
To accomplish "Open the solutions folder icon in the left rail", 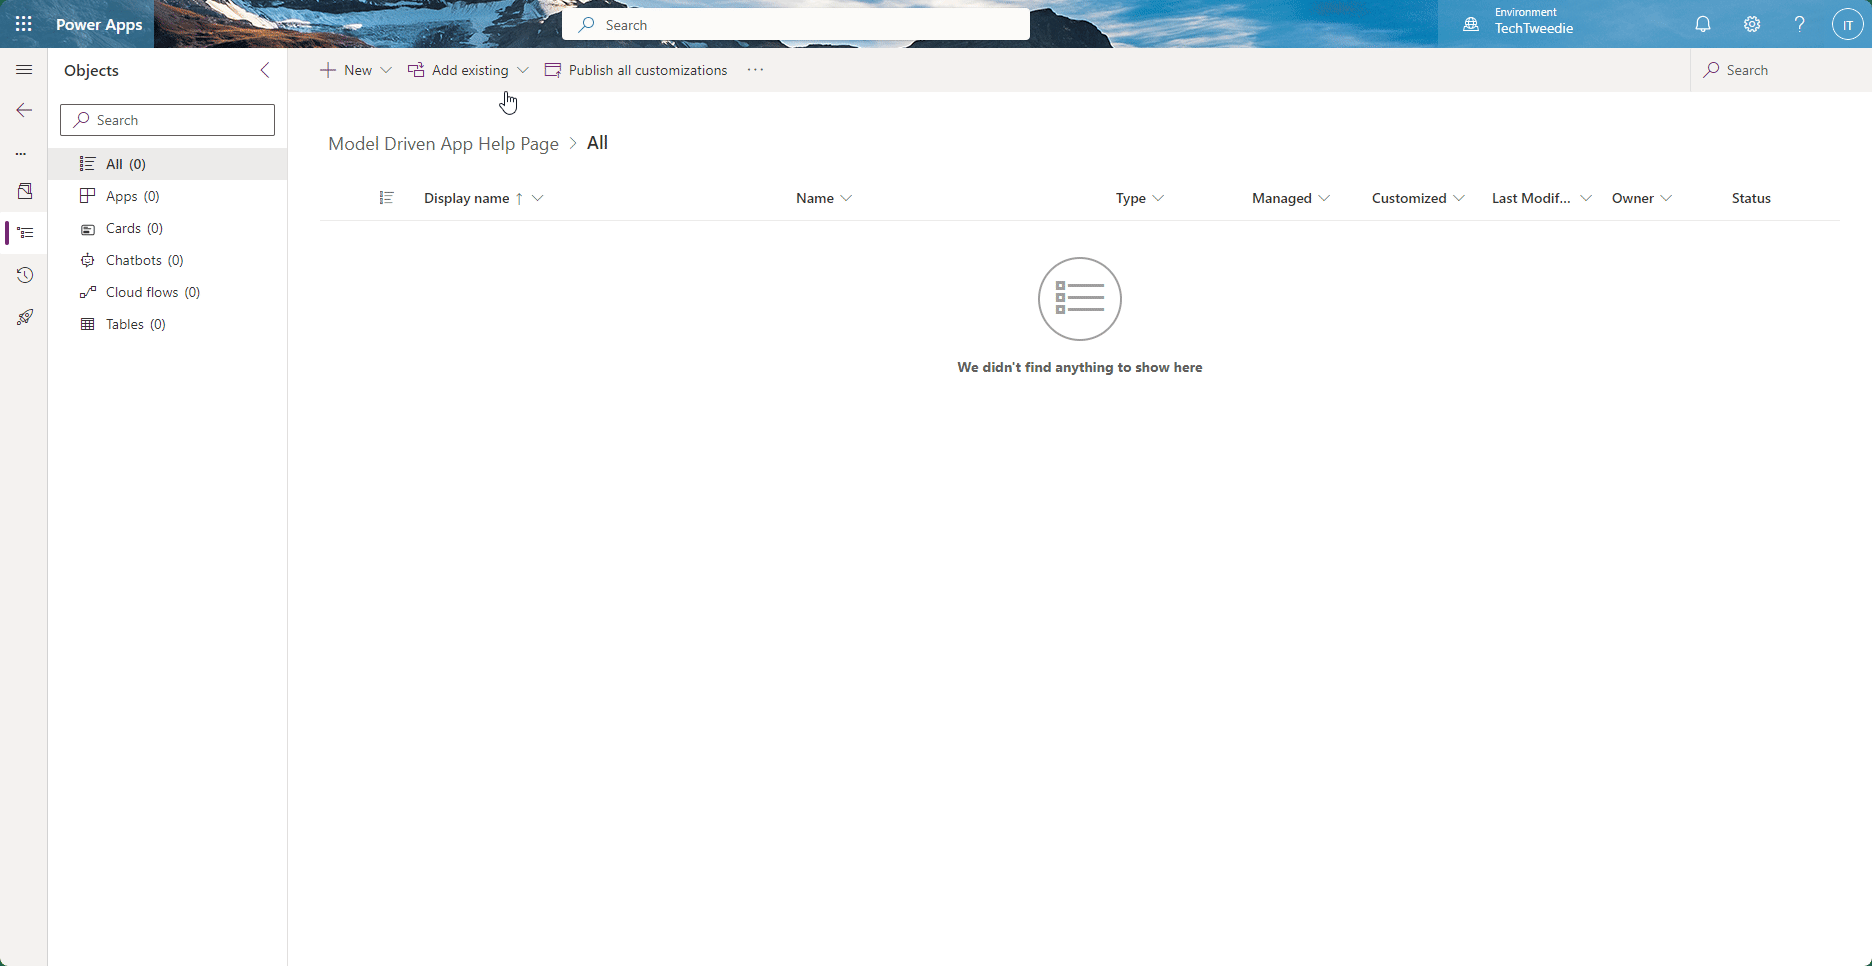I will click(24, 191).
